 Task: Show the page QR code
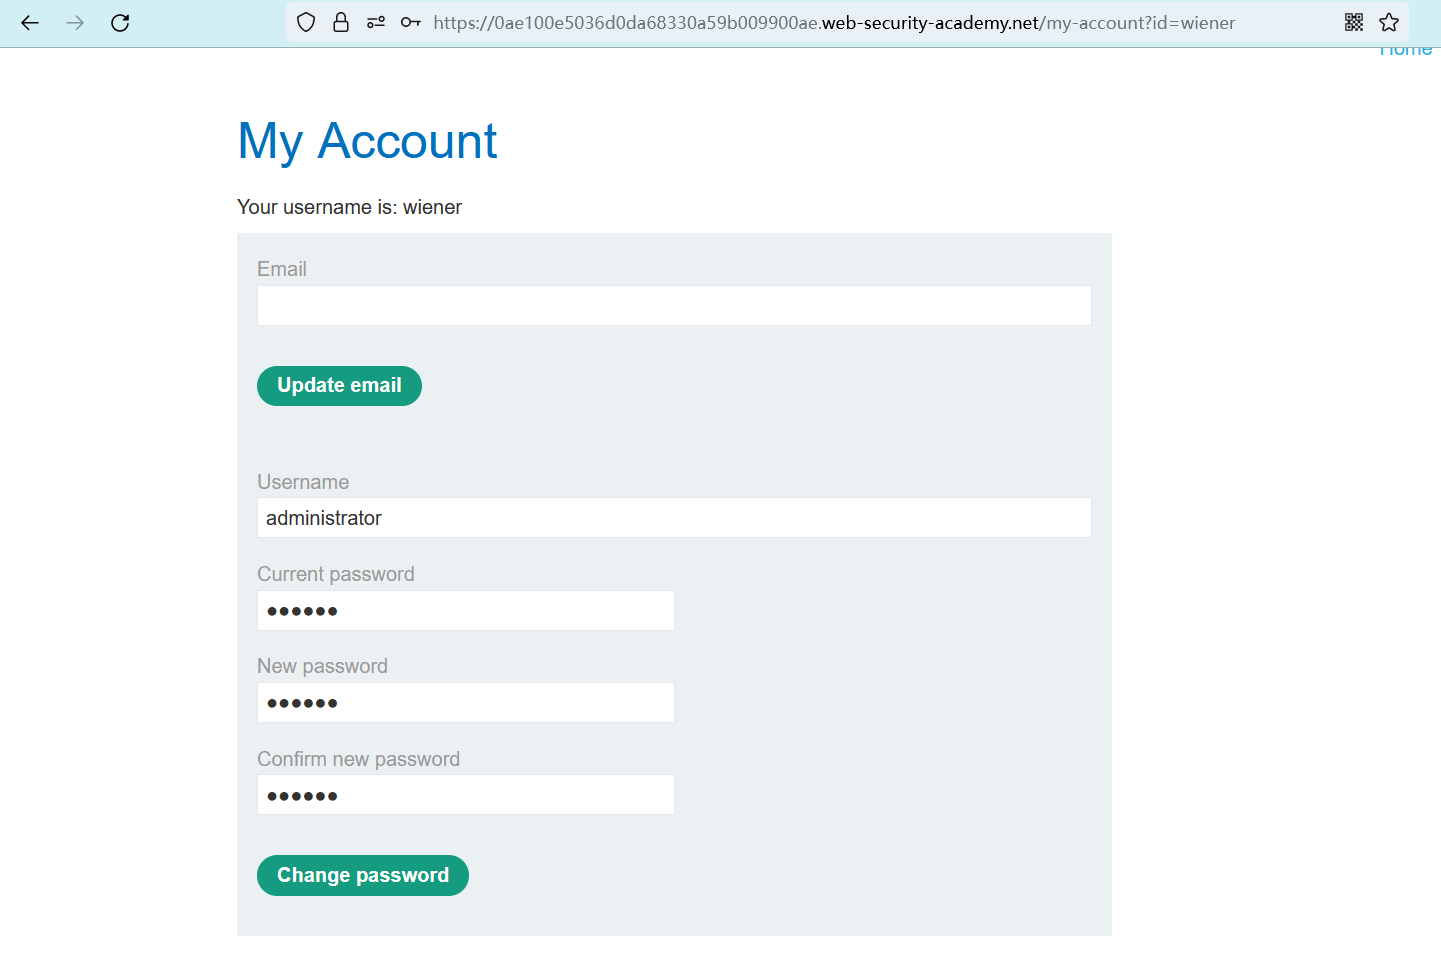coord(1354,23)
